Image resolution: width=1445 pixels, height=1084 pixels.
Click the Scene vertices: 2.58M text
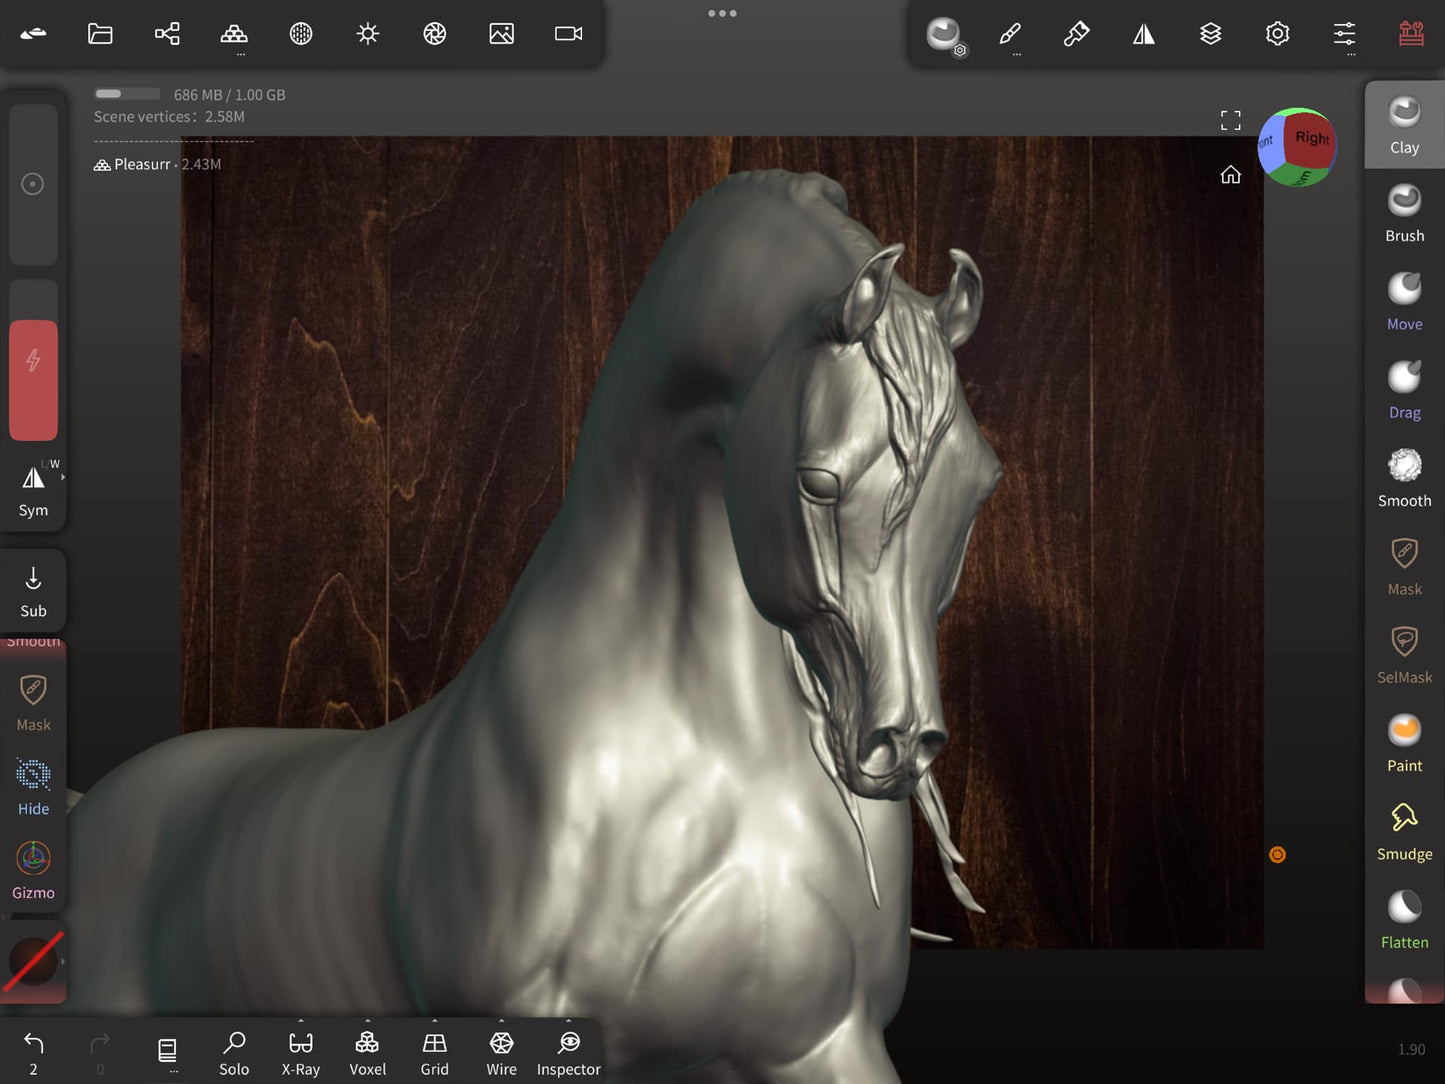click(169, 117)
